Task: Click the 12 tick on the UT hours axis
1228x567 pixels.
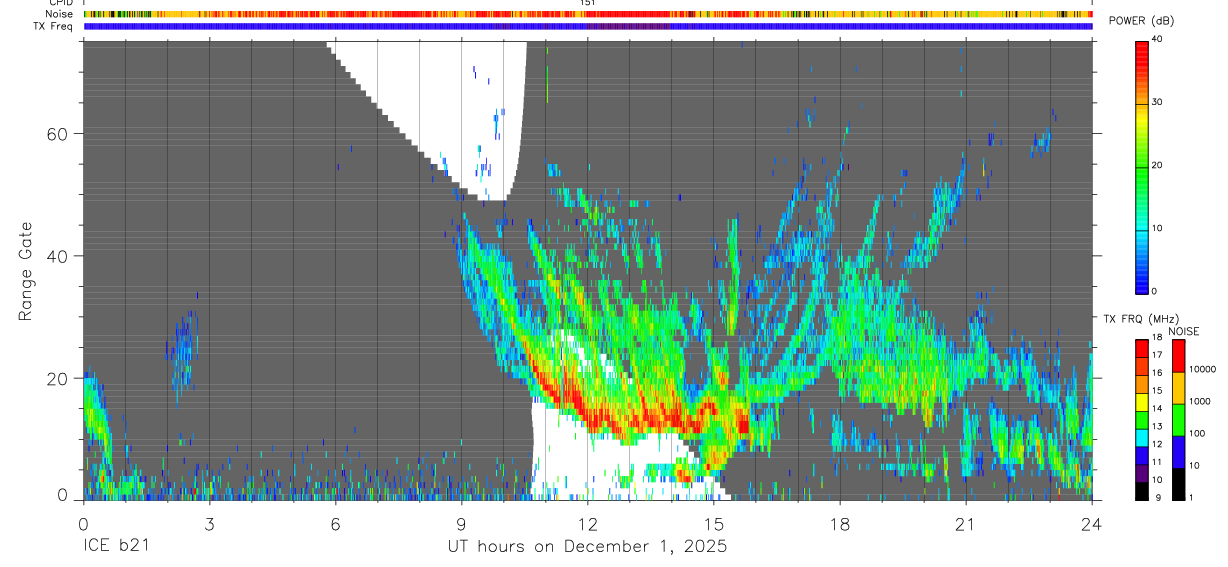Action: point(587,523)
